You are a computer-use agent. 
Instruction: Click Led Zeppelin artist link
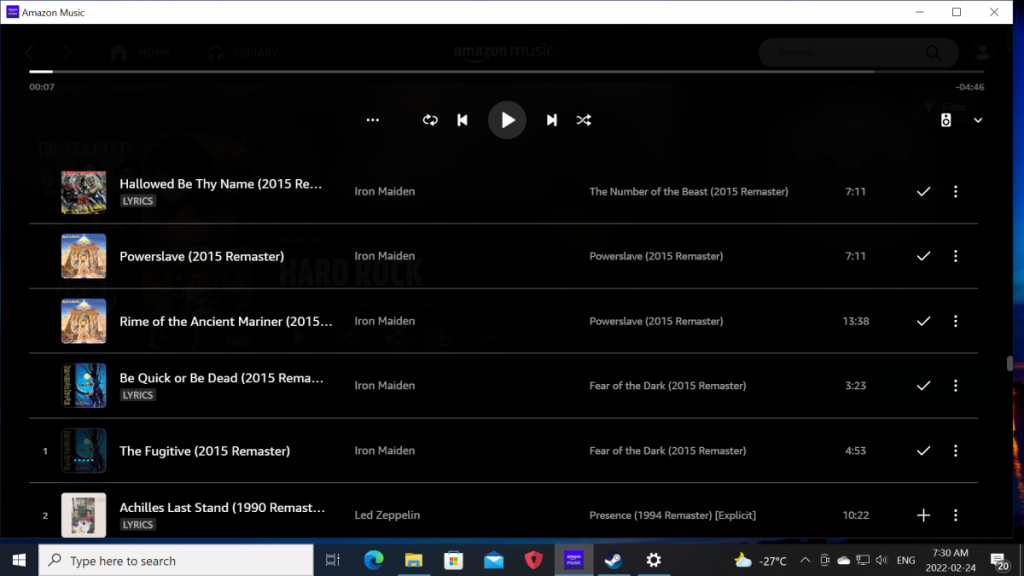[x=387, y=515]
